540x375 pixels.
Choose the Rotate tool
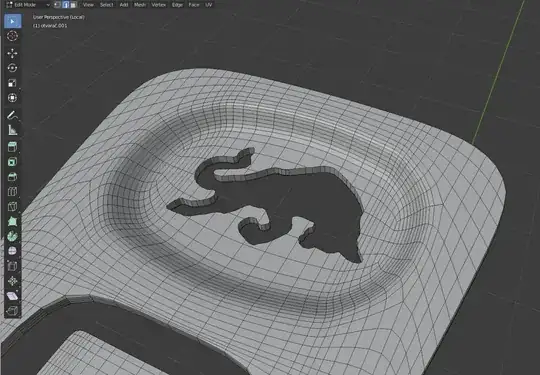point(12,68)
